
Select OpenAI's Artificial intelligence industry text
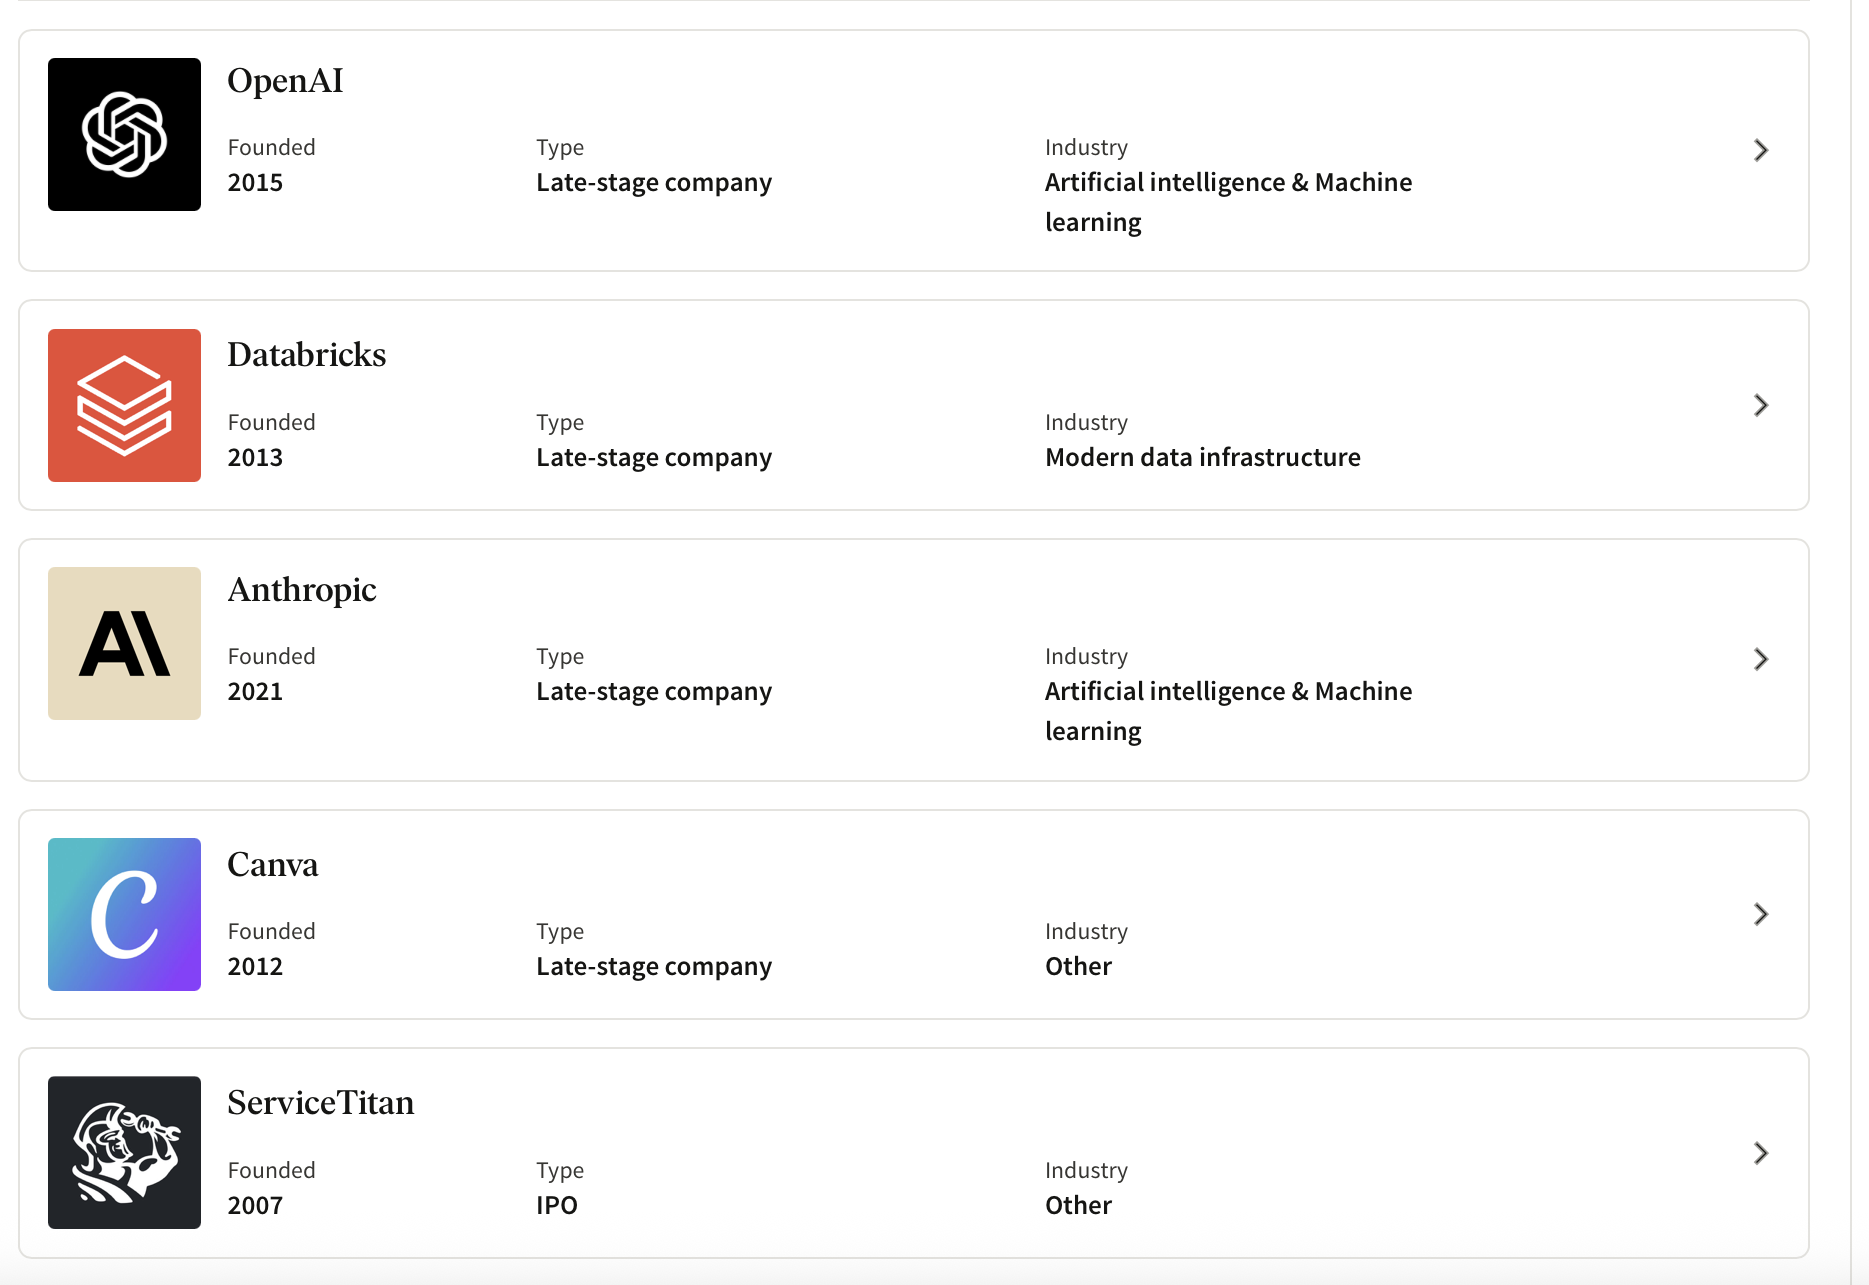[x=1229, y=202]
